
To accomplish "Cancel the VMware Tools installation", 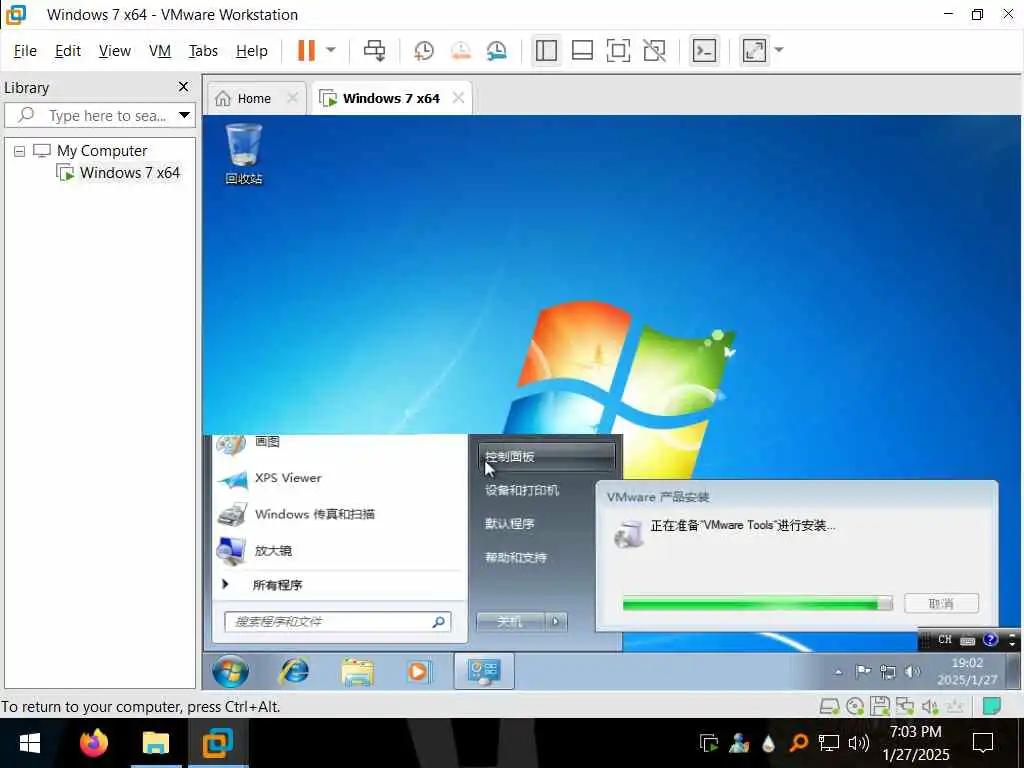I will [941, 603].
